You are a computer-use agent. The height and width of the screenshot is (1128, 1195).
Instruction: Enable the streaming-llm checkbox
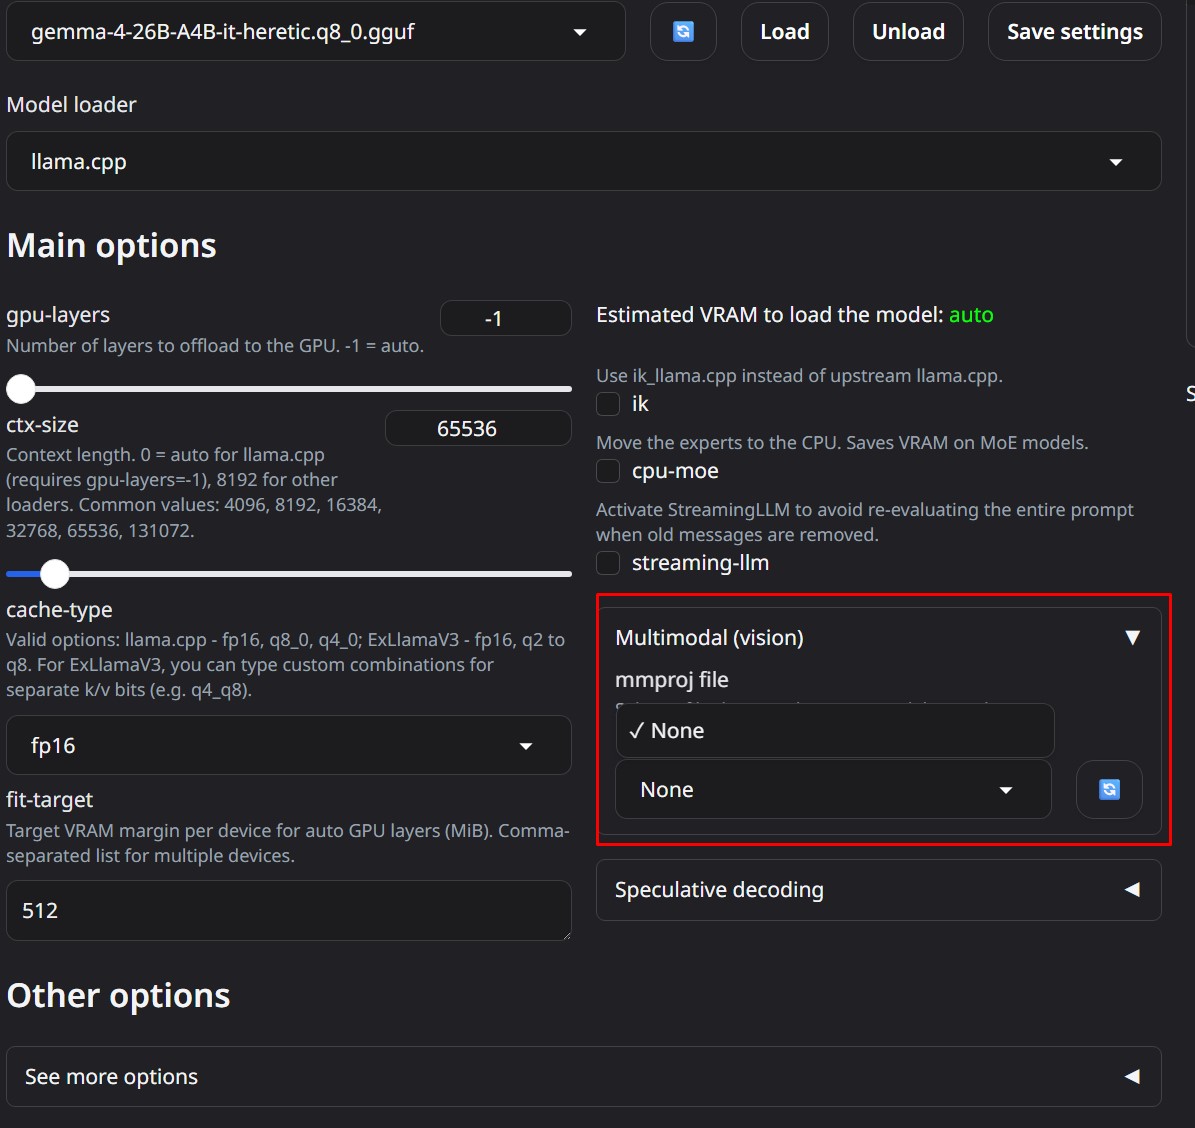tap(607, 562)
